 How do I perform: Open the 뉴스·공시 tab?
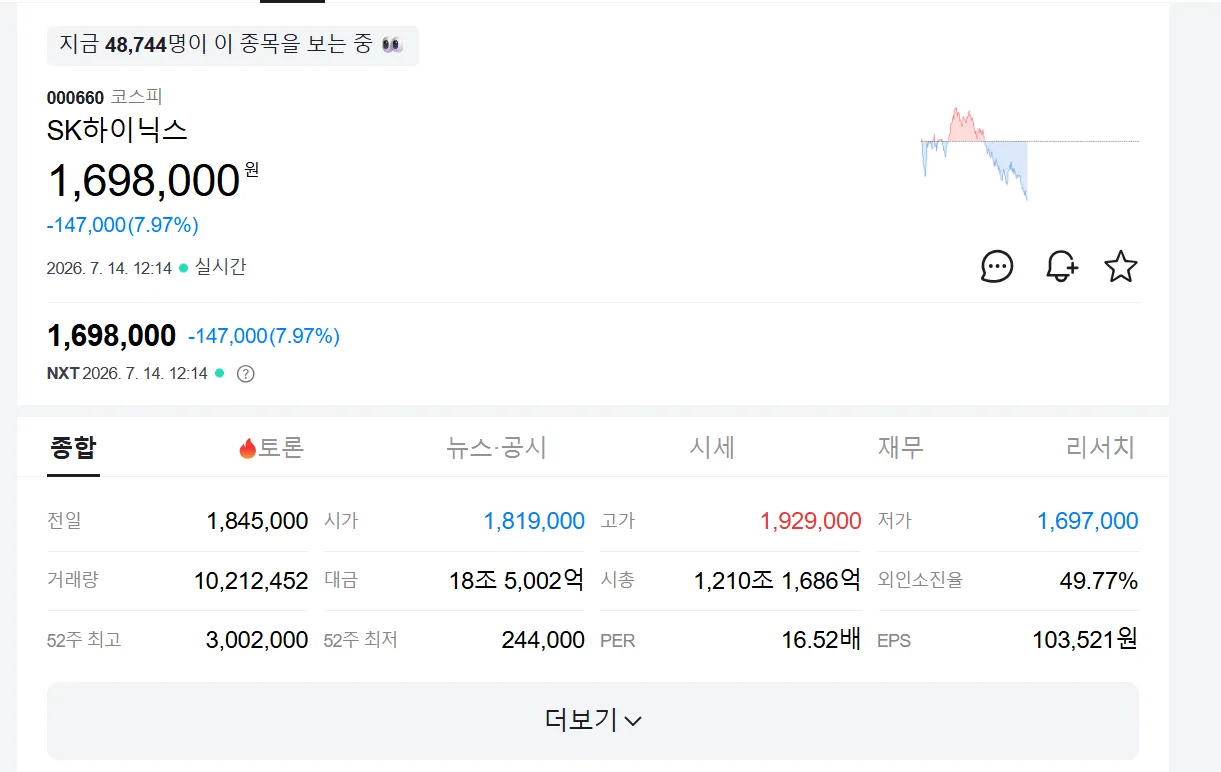click(x=497, y=447)
